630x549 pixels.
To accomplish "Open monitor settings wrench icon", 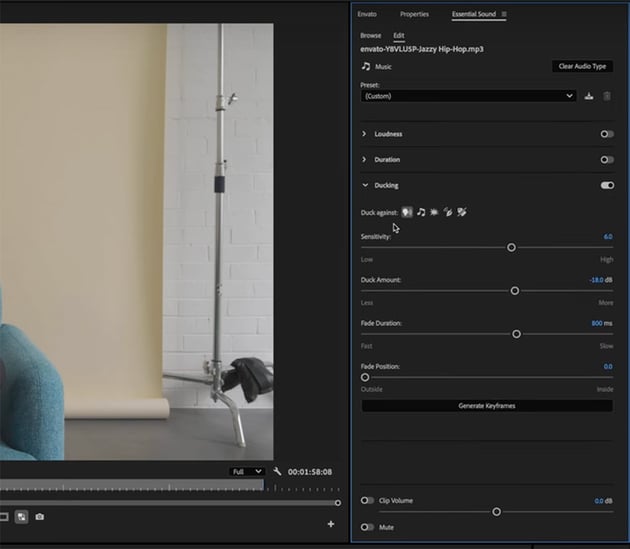I will [277, 471].
